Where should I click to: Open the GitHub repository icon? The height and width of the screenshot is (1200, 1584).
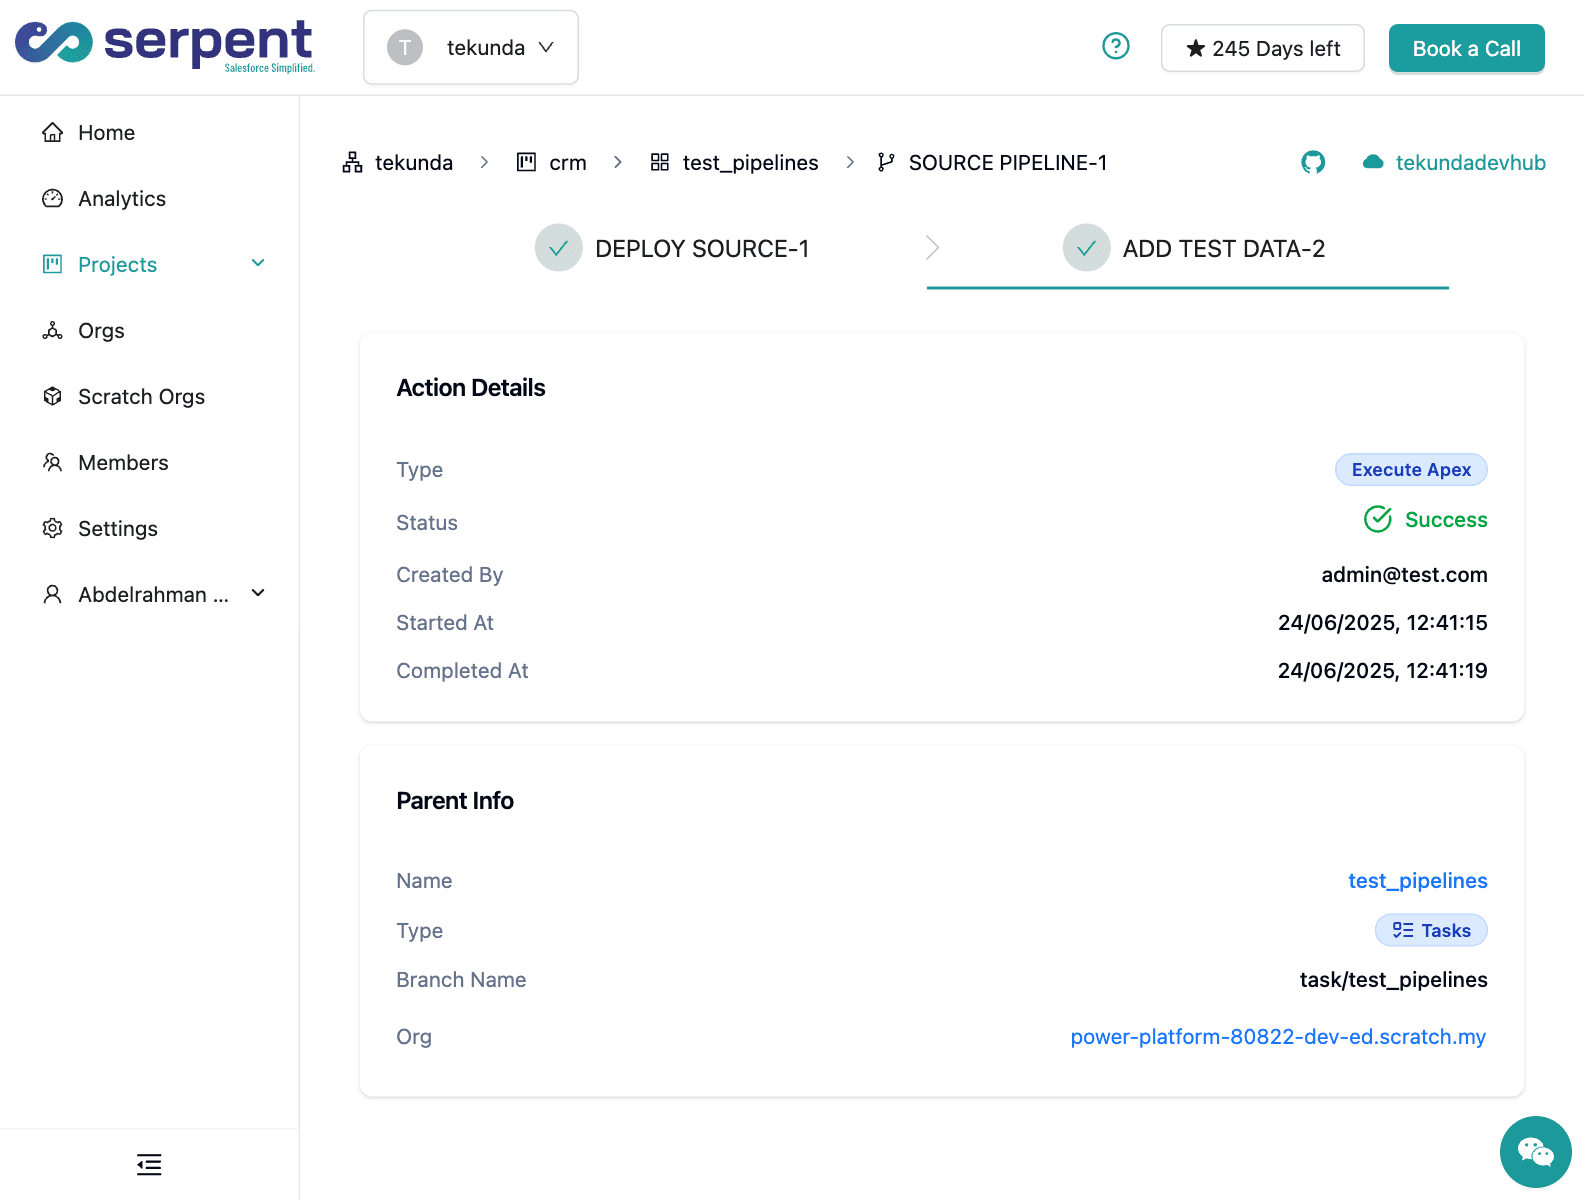coord(1313,162)
